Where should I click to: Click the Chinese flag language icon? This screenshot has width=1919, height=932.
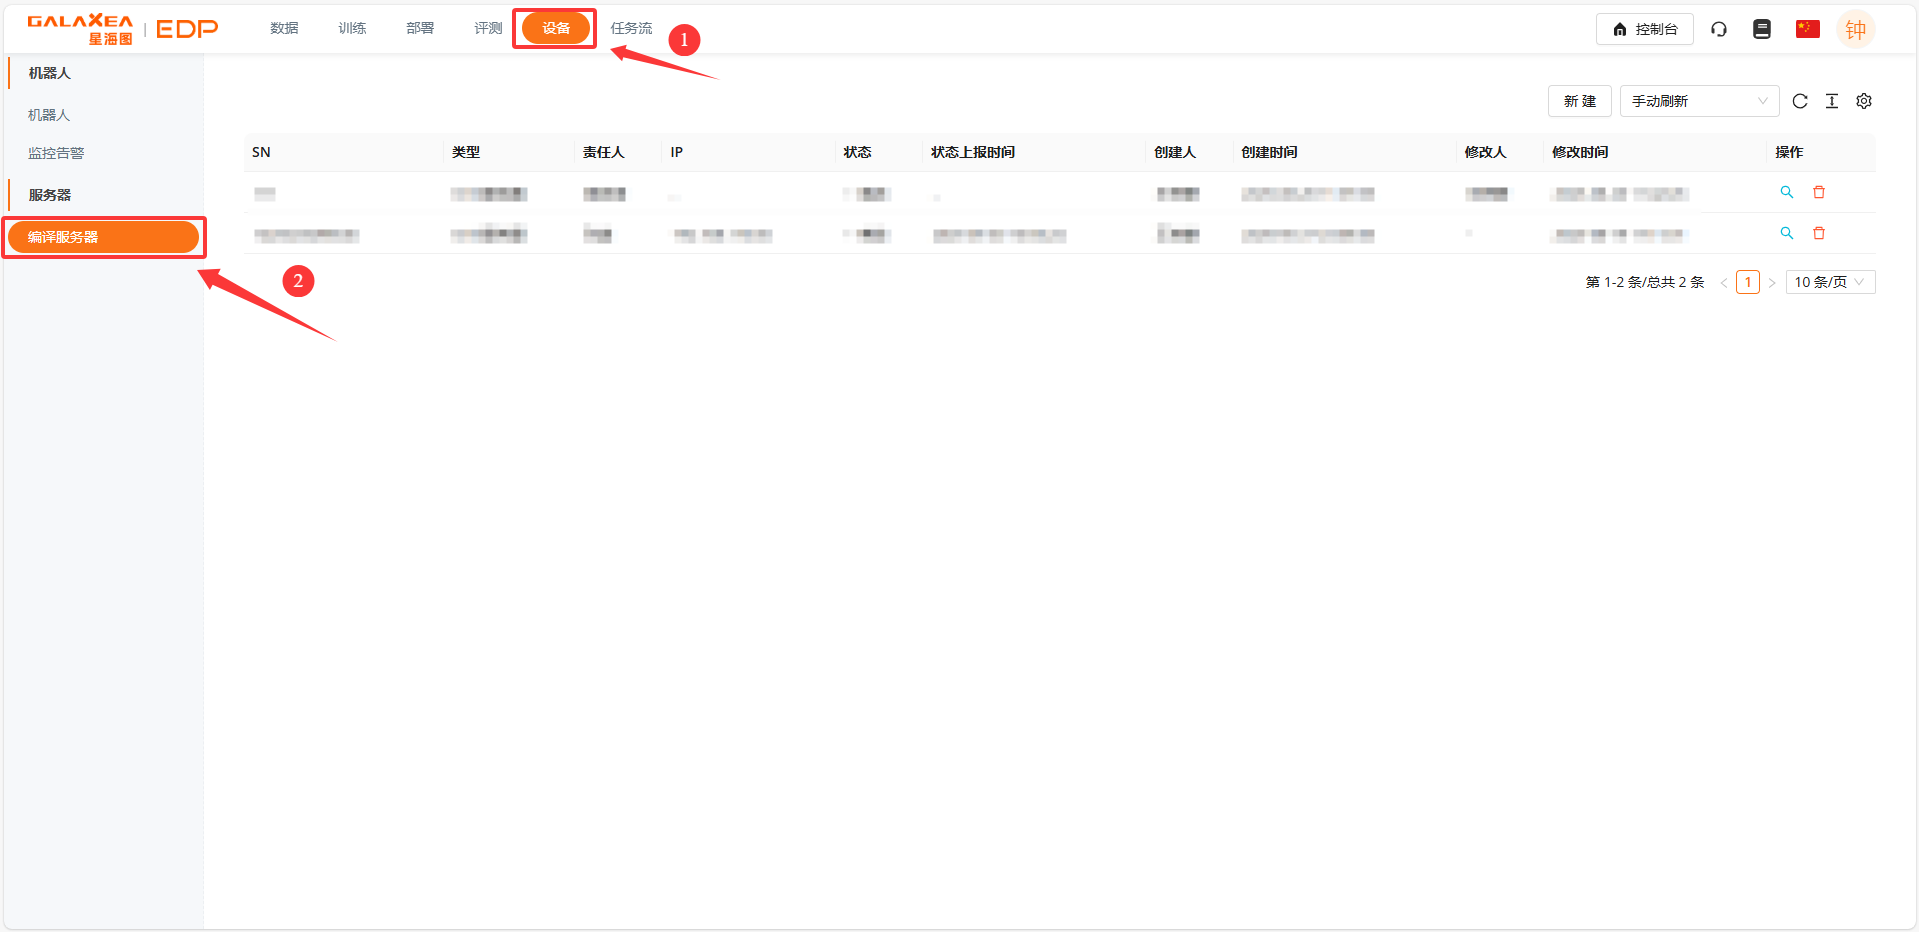click(1806, 29)
